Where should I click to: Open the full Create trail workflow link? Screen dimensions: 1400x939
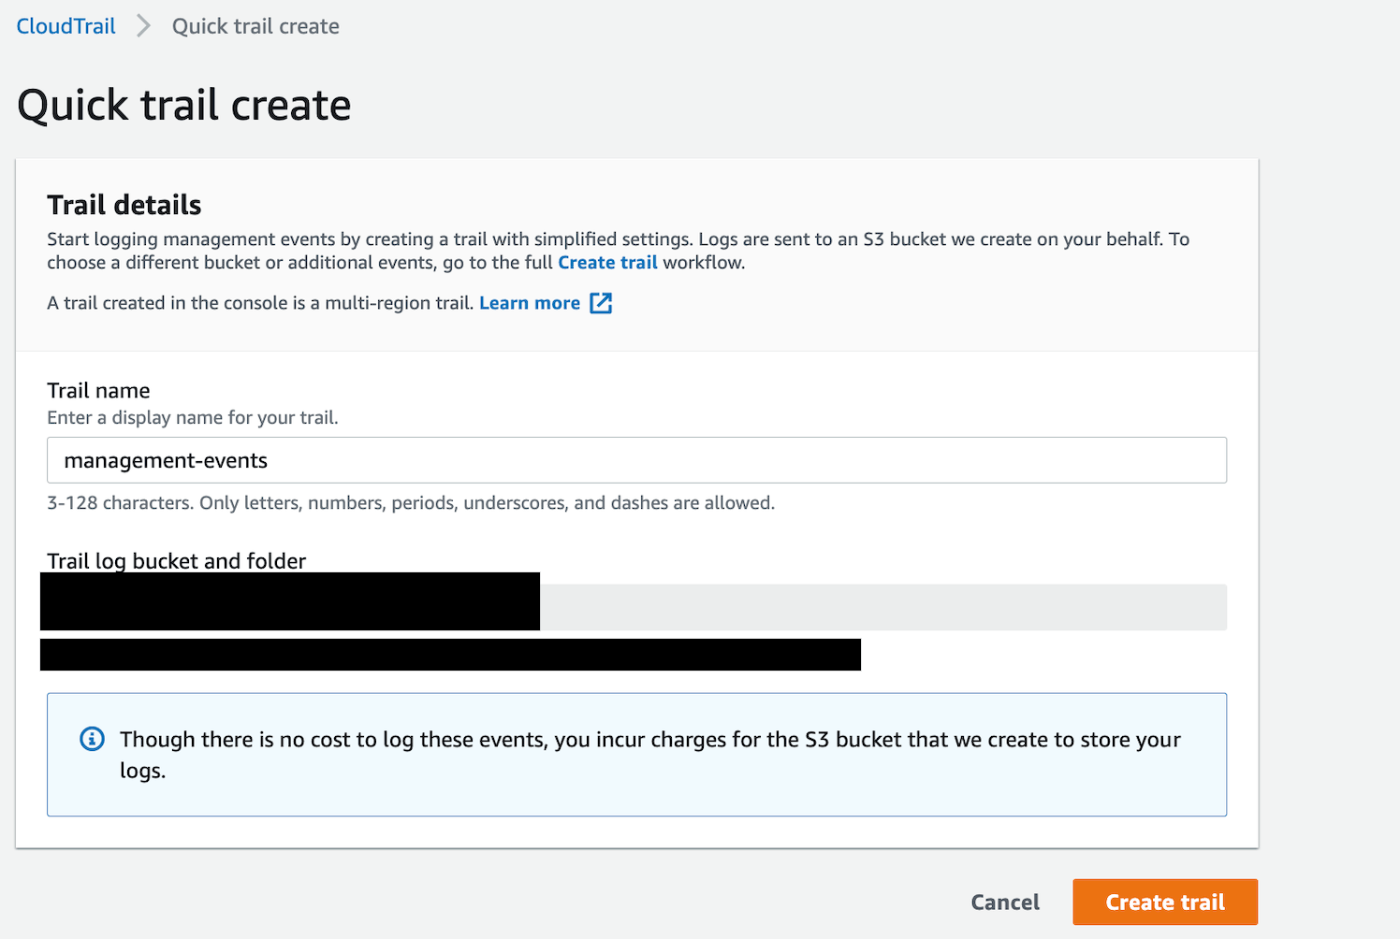pyautogui.click(x=607, y=262)
